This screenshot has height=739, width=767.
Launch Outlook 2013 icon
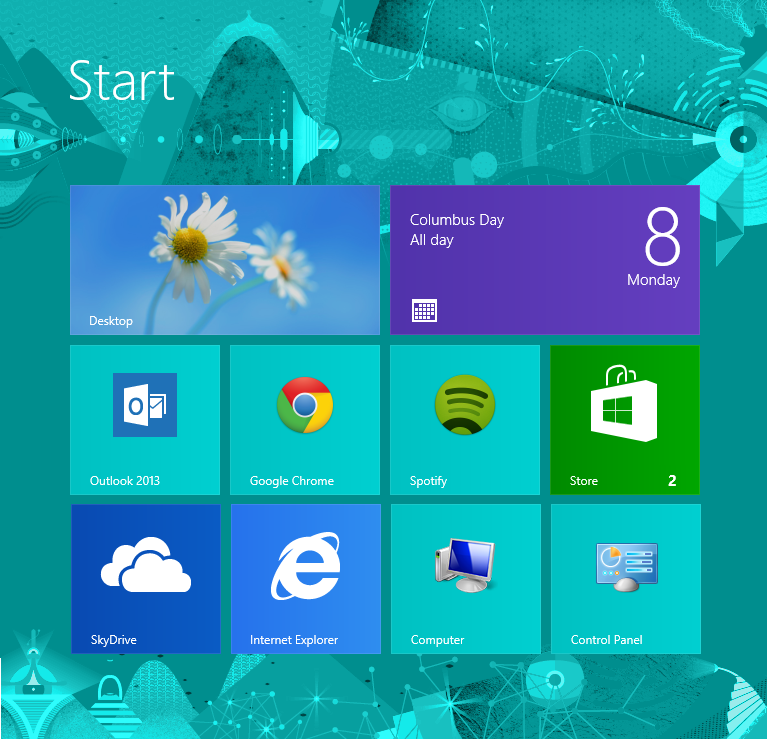tap(145, 405)
